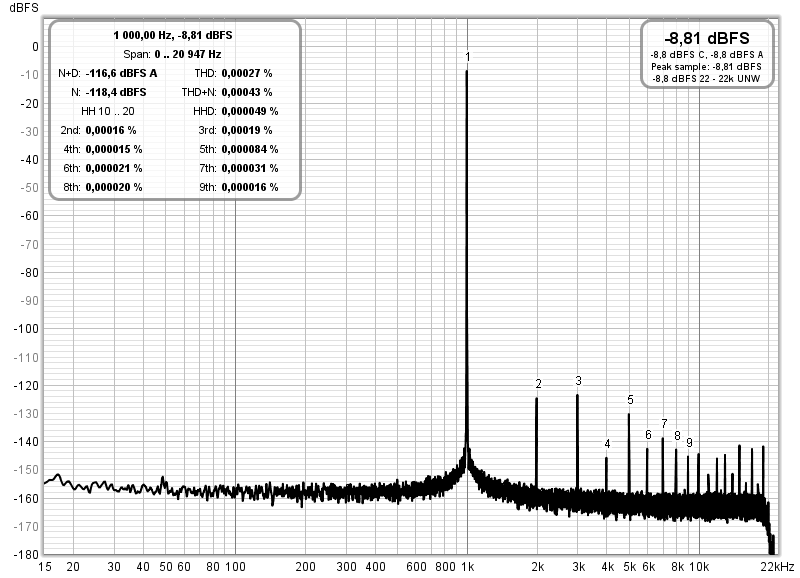The height and width of the screenshot is (578, 800).
Task: Click harmonic marker "4" above the 4k spike
Action: tap(607, 444)
